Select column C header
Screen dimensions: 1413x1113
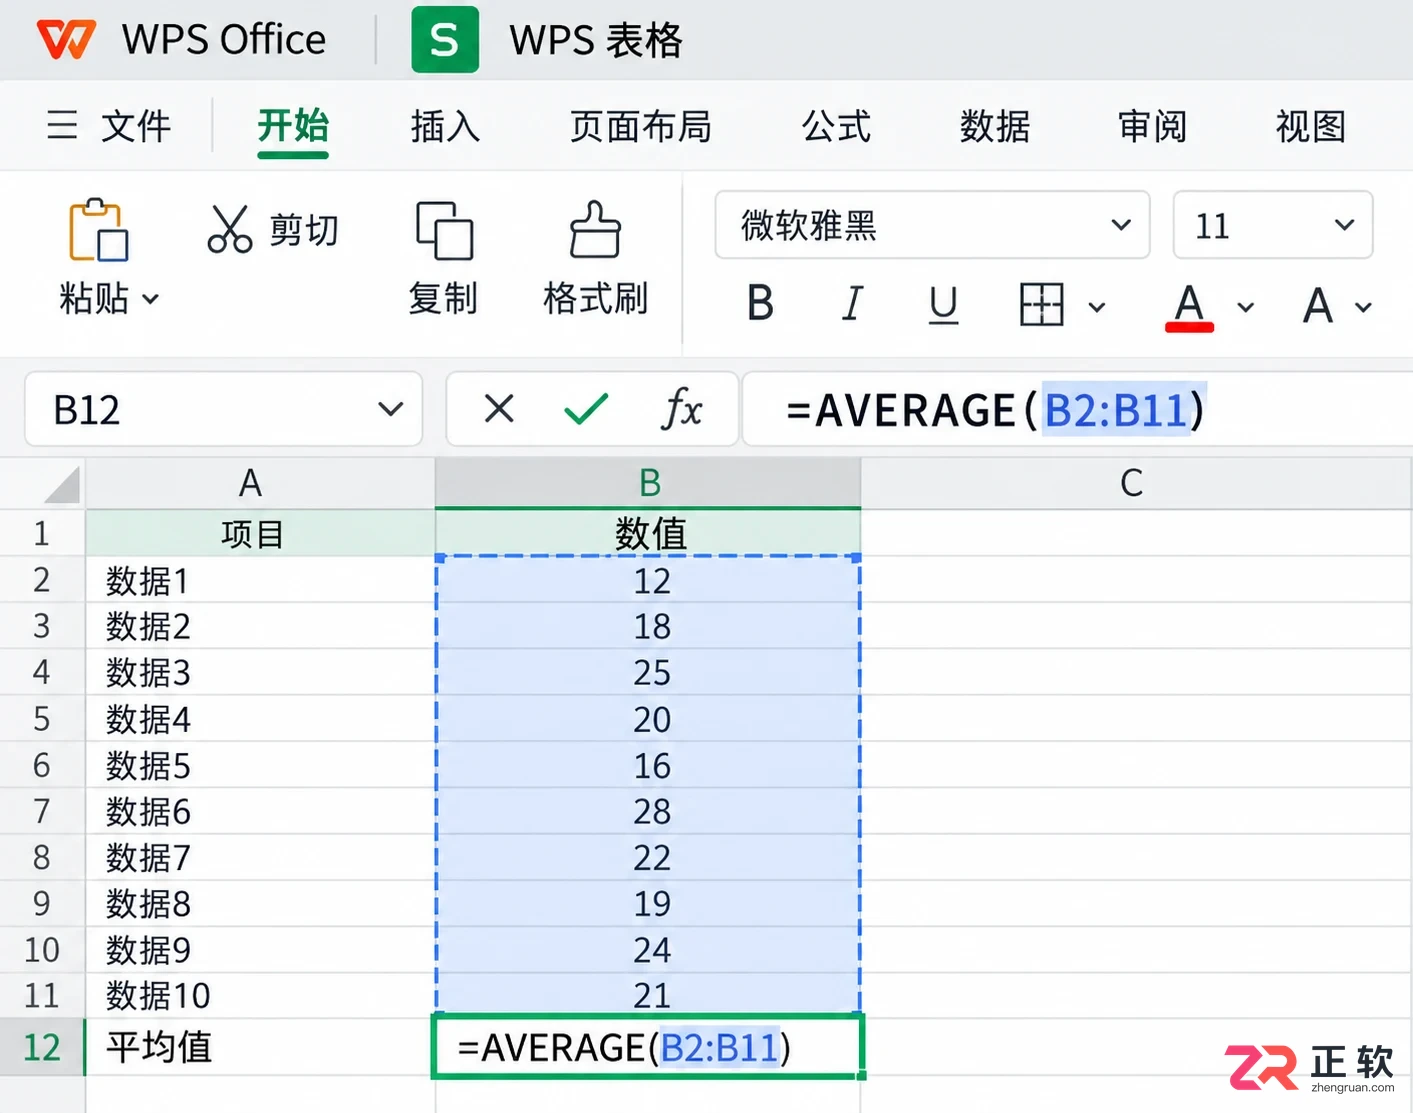click(1136, 483)
